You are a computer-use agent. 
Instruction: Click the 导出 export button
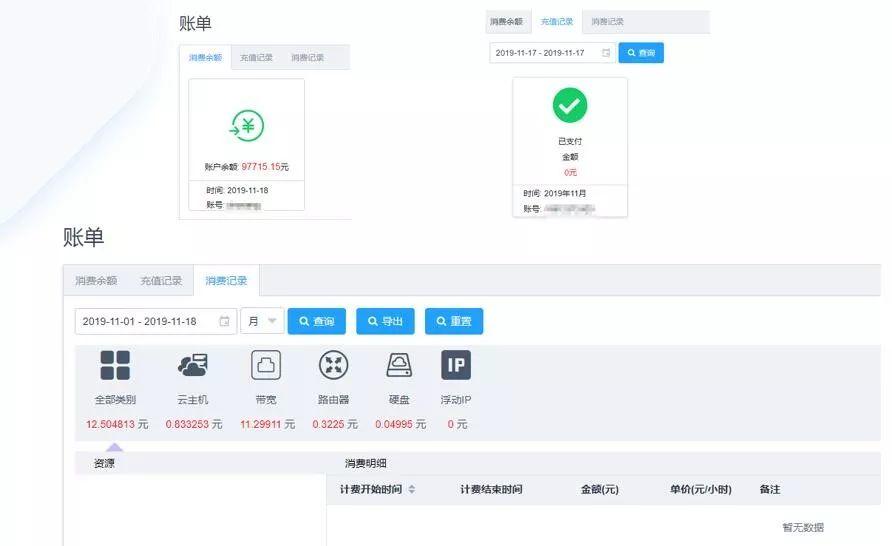point(384,321)
